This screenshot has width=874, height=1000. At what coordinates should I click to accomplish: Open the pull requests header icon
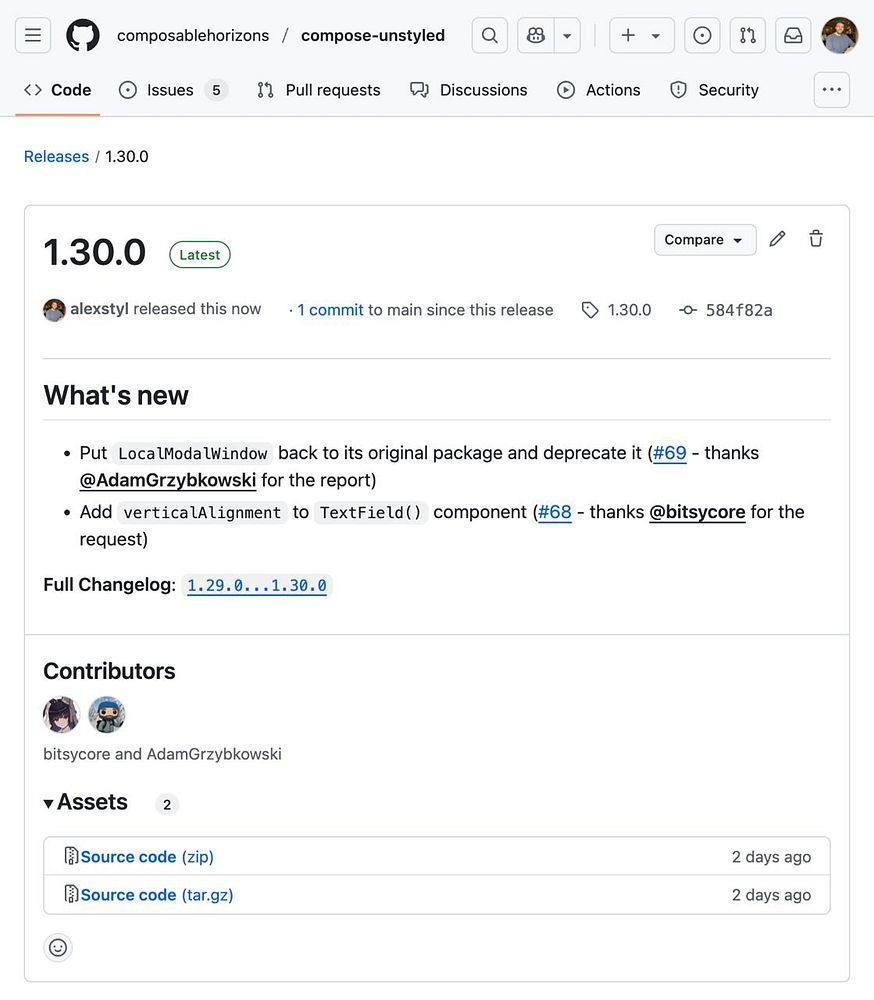(747, 36)
